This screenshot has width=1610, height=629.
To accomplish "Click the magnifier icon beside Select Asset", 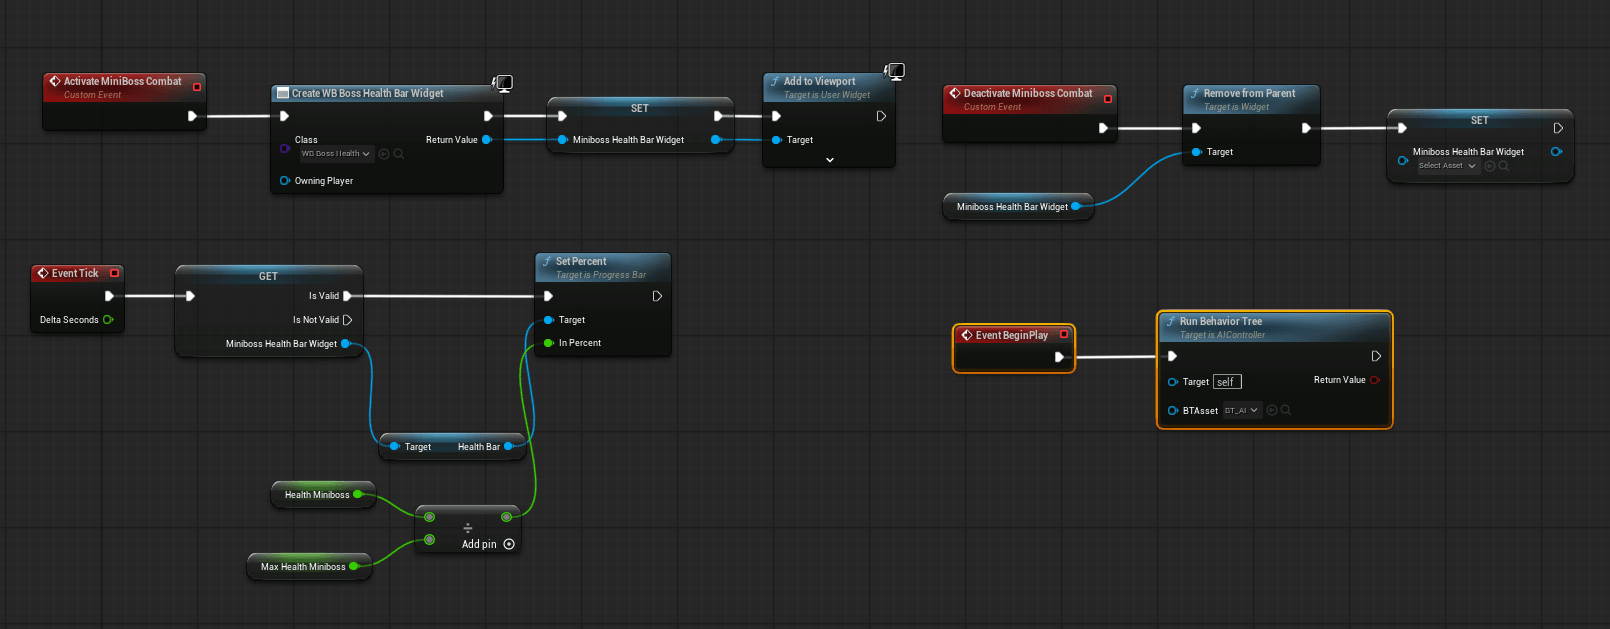I will 1504,166.
